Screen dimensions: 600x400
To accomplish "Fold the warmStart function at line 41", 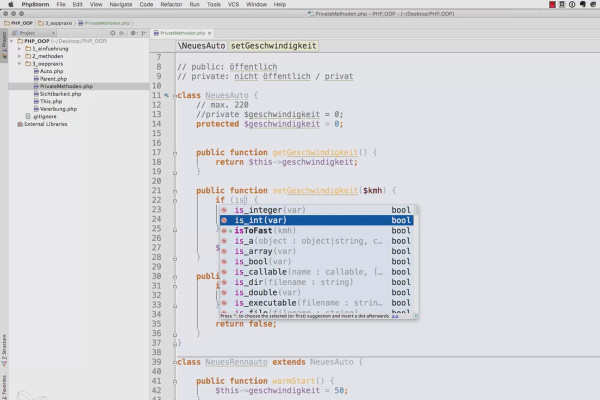I will 175,382.
